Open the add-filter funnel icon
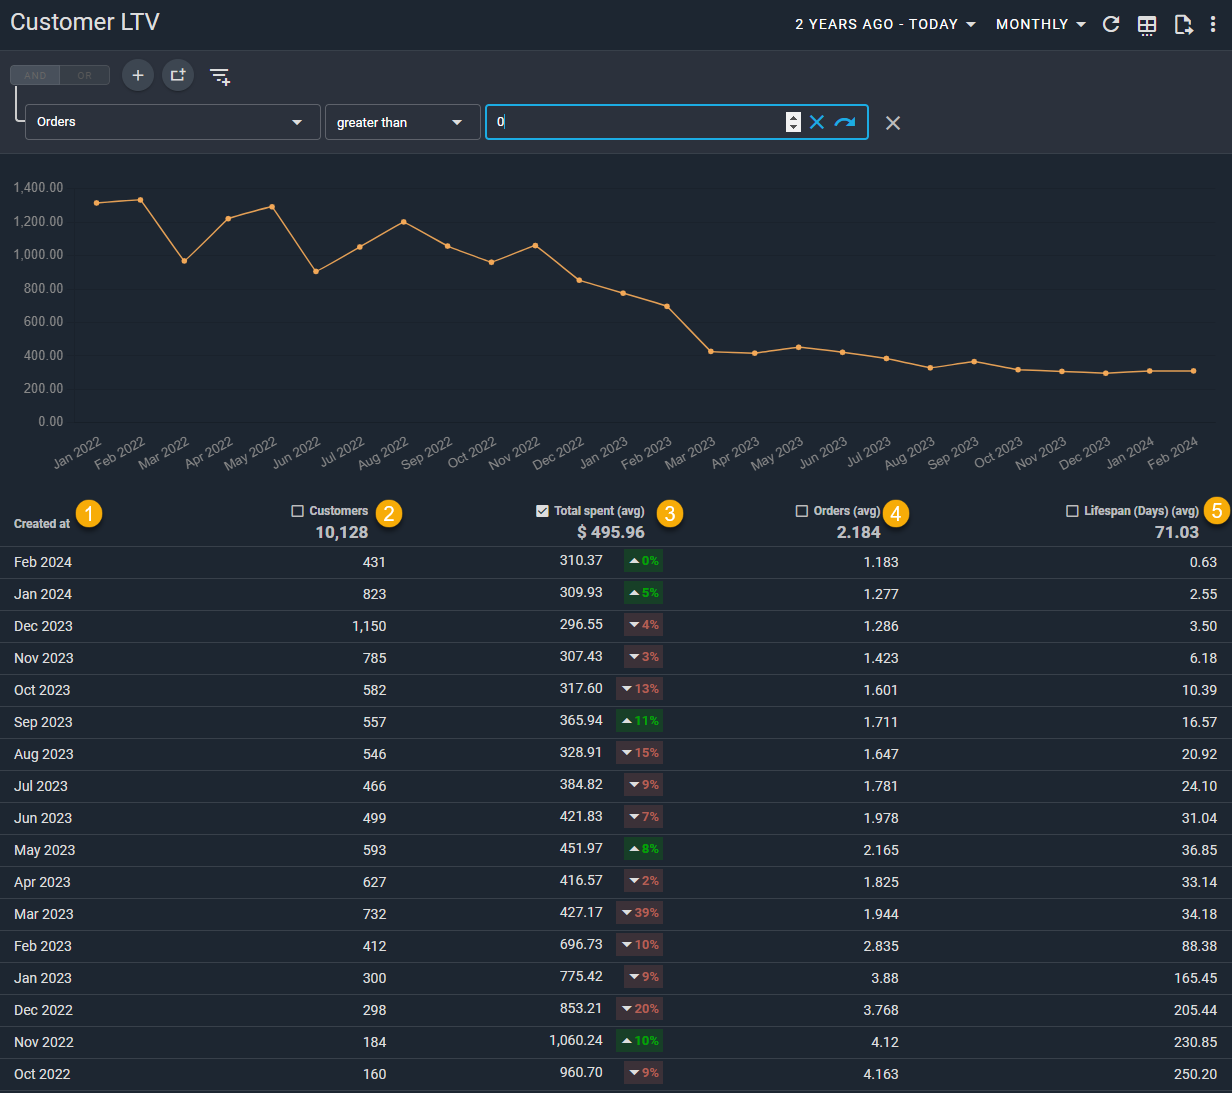 [x=219, y=75]
